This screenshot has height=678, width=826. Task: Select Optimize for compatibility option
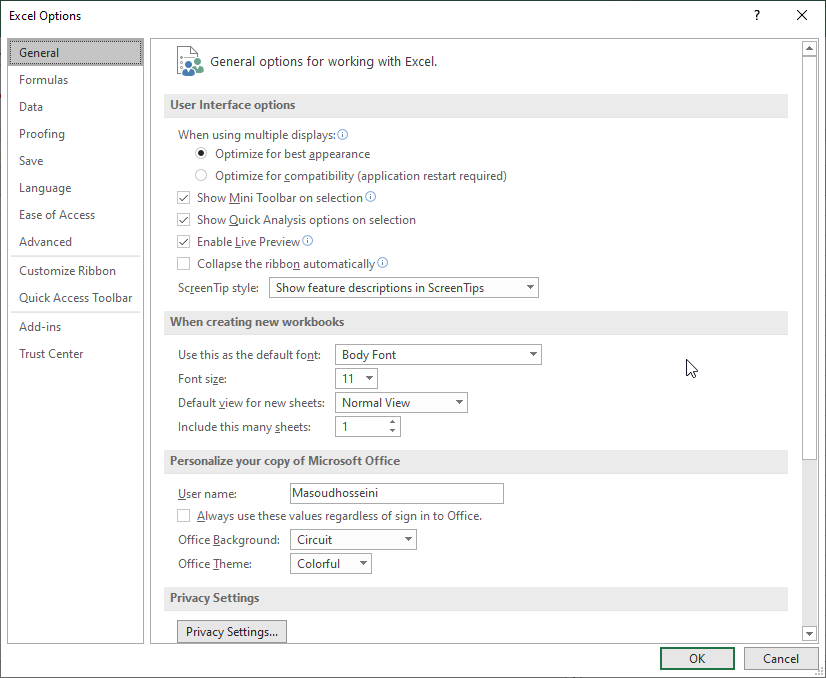(x=201, y=175)
